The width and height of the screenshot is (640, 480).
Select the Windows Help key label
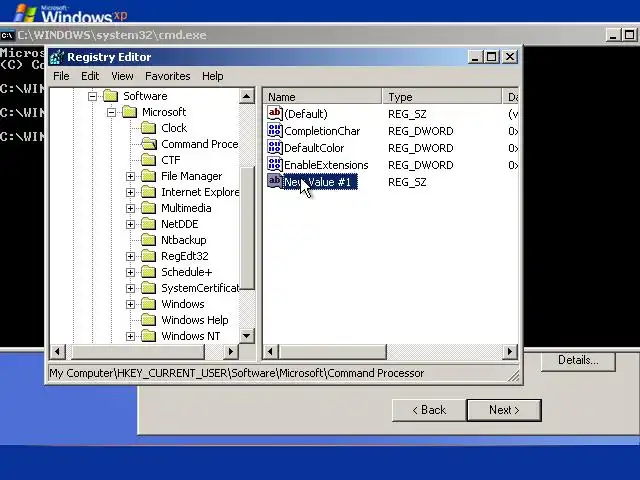tap(195, 320)
